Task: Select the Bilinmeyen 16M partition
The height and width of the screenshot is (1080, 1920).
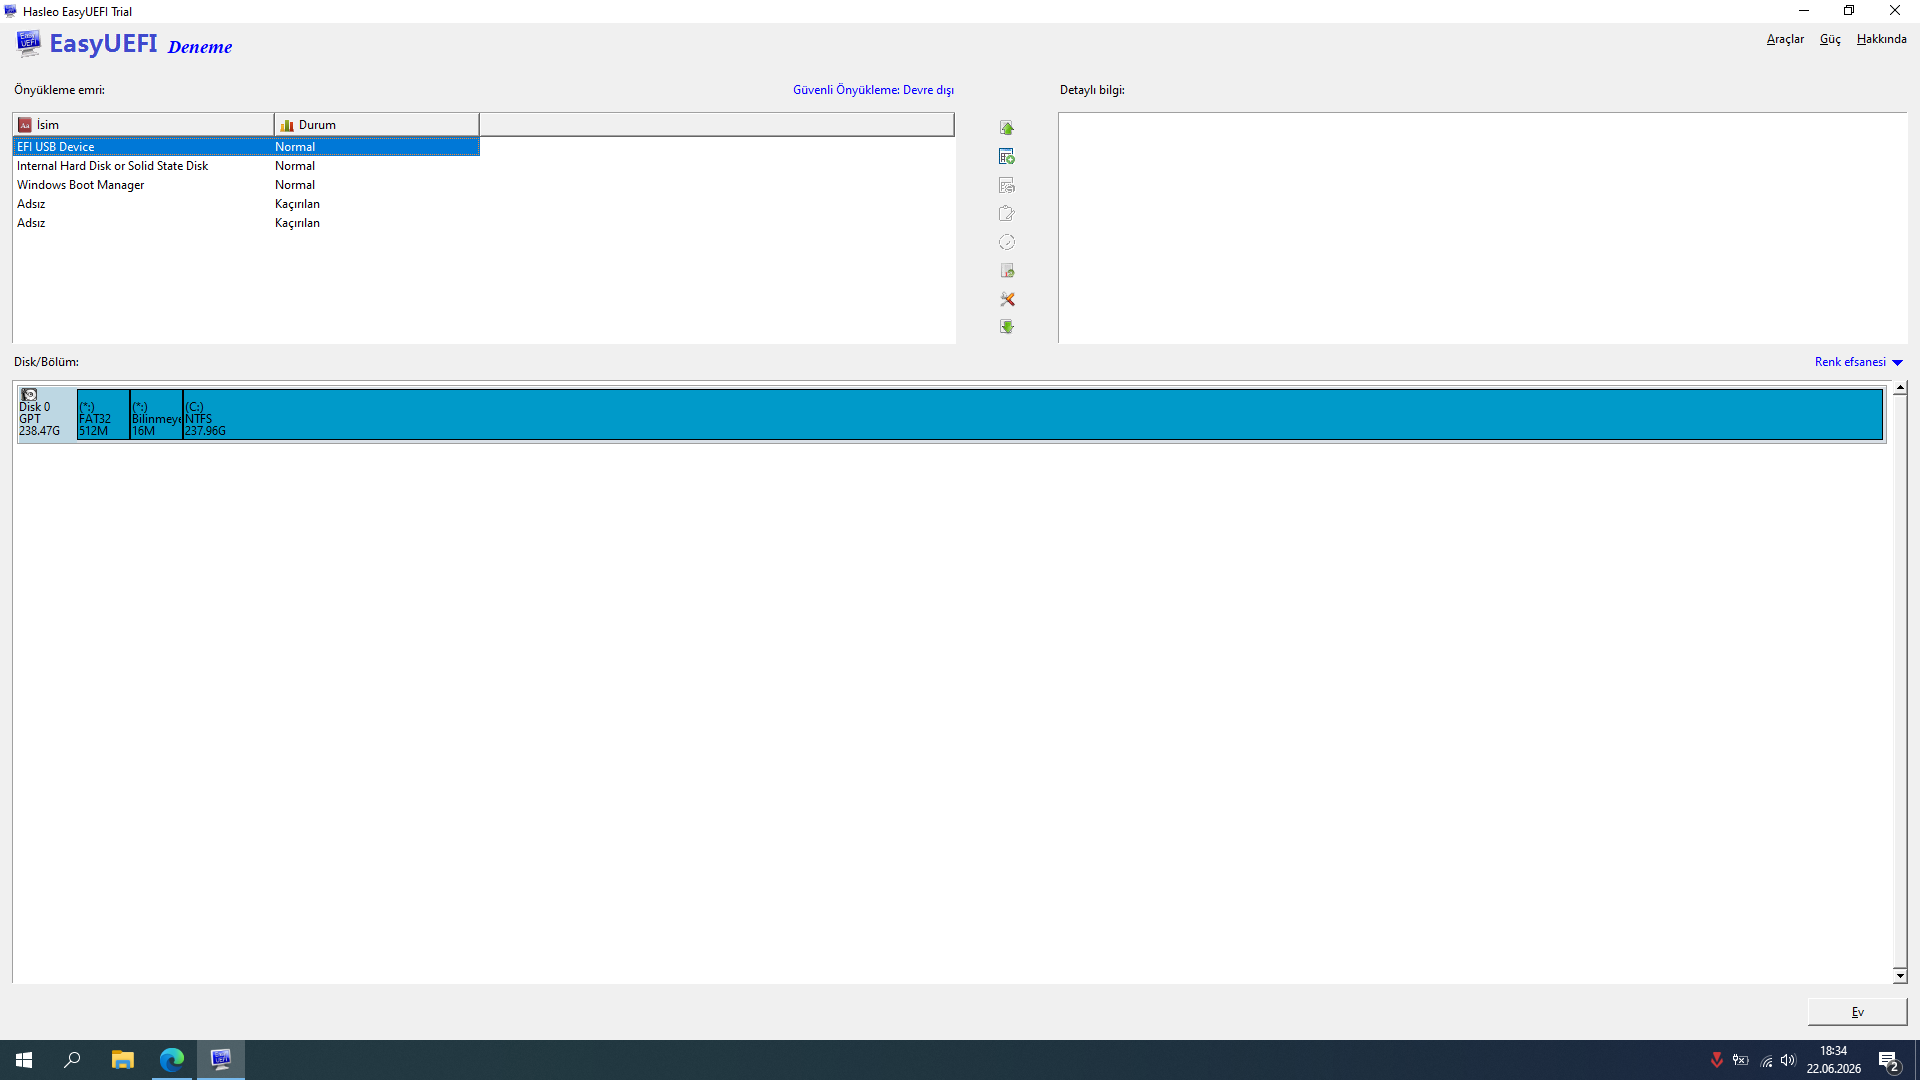Action: (157, 414)
